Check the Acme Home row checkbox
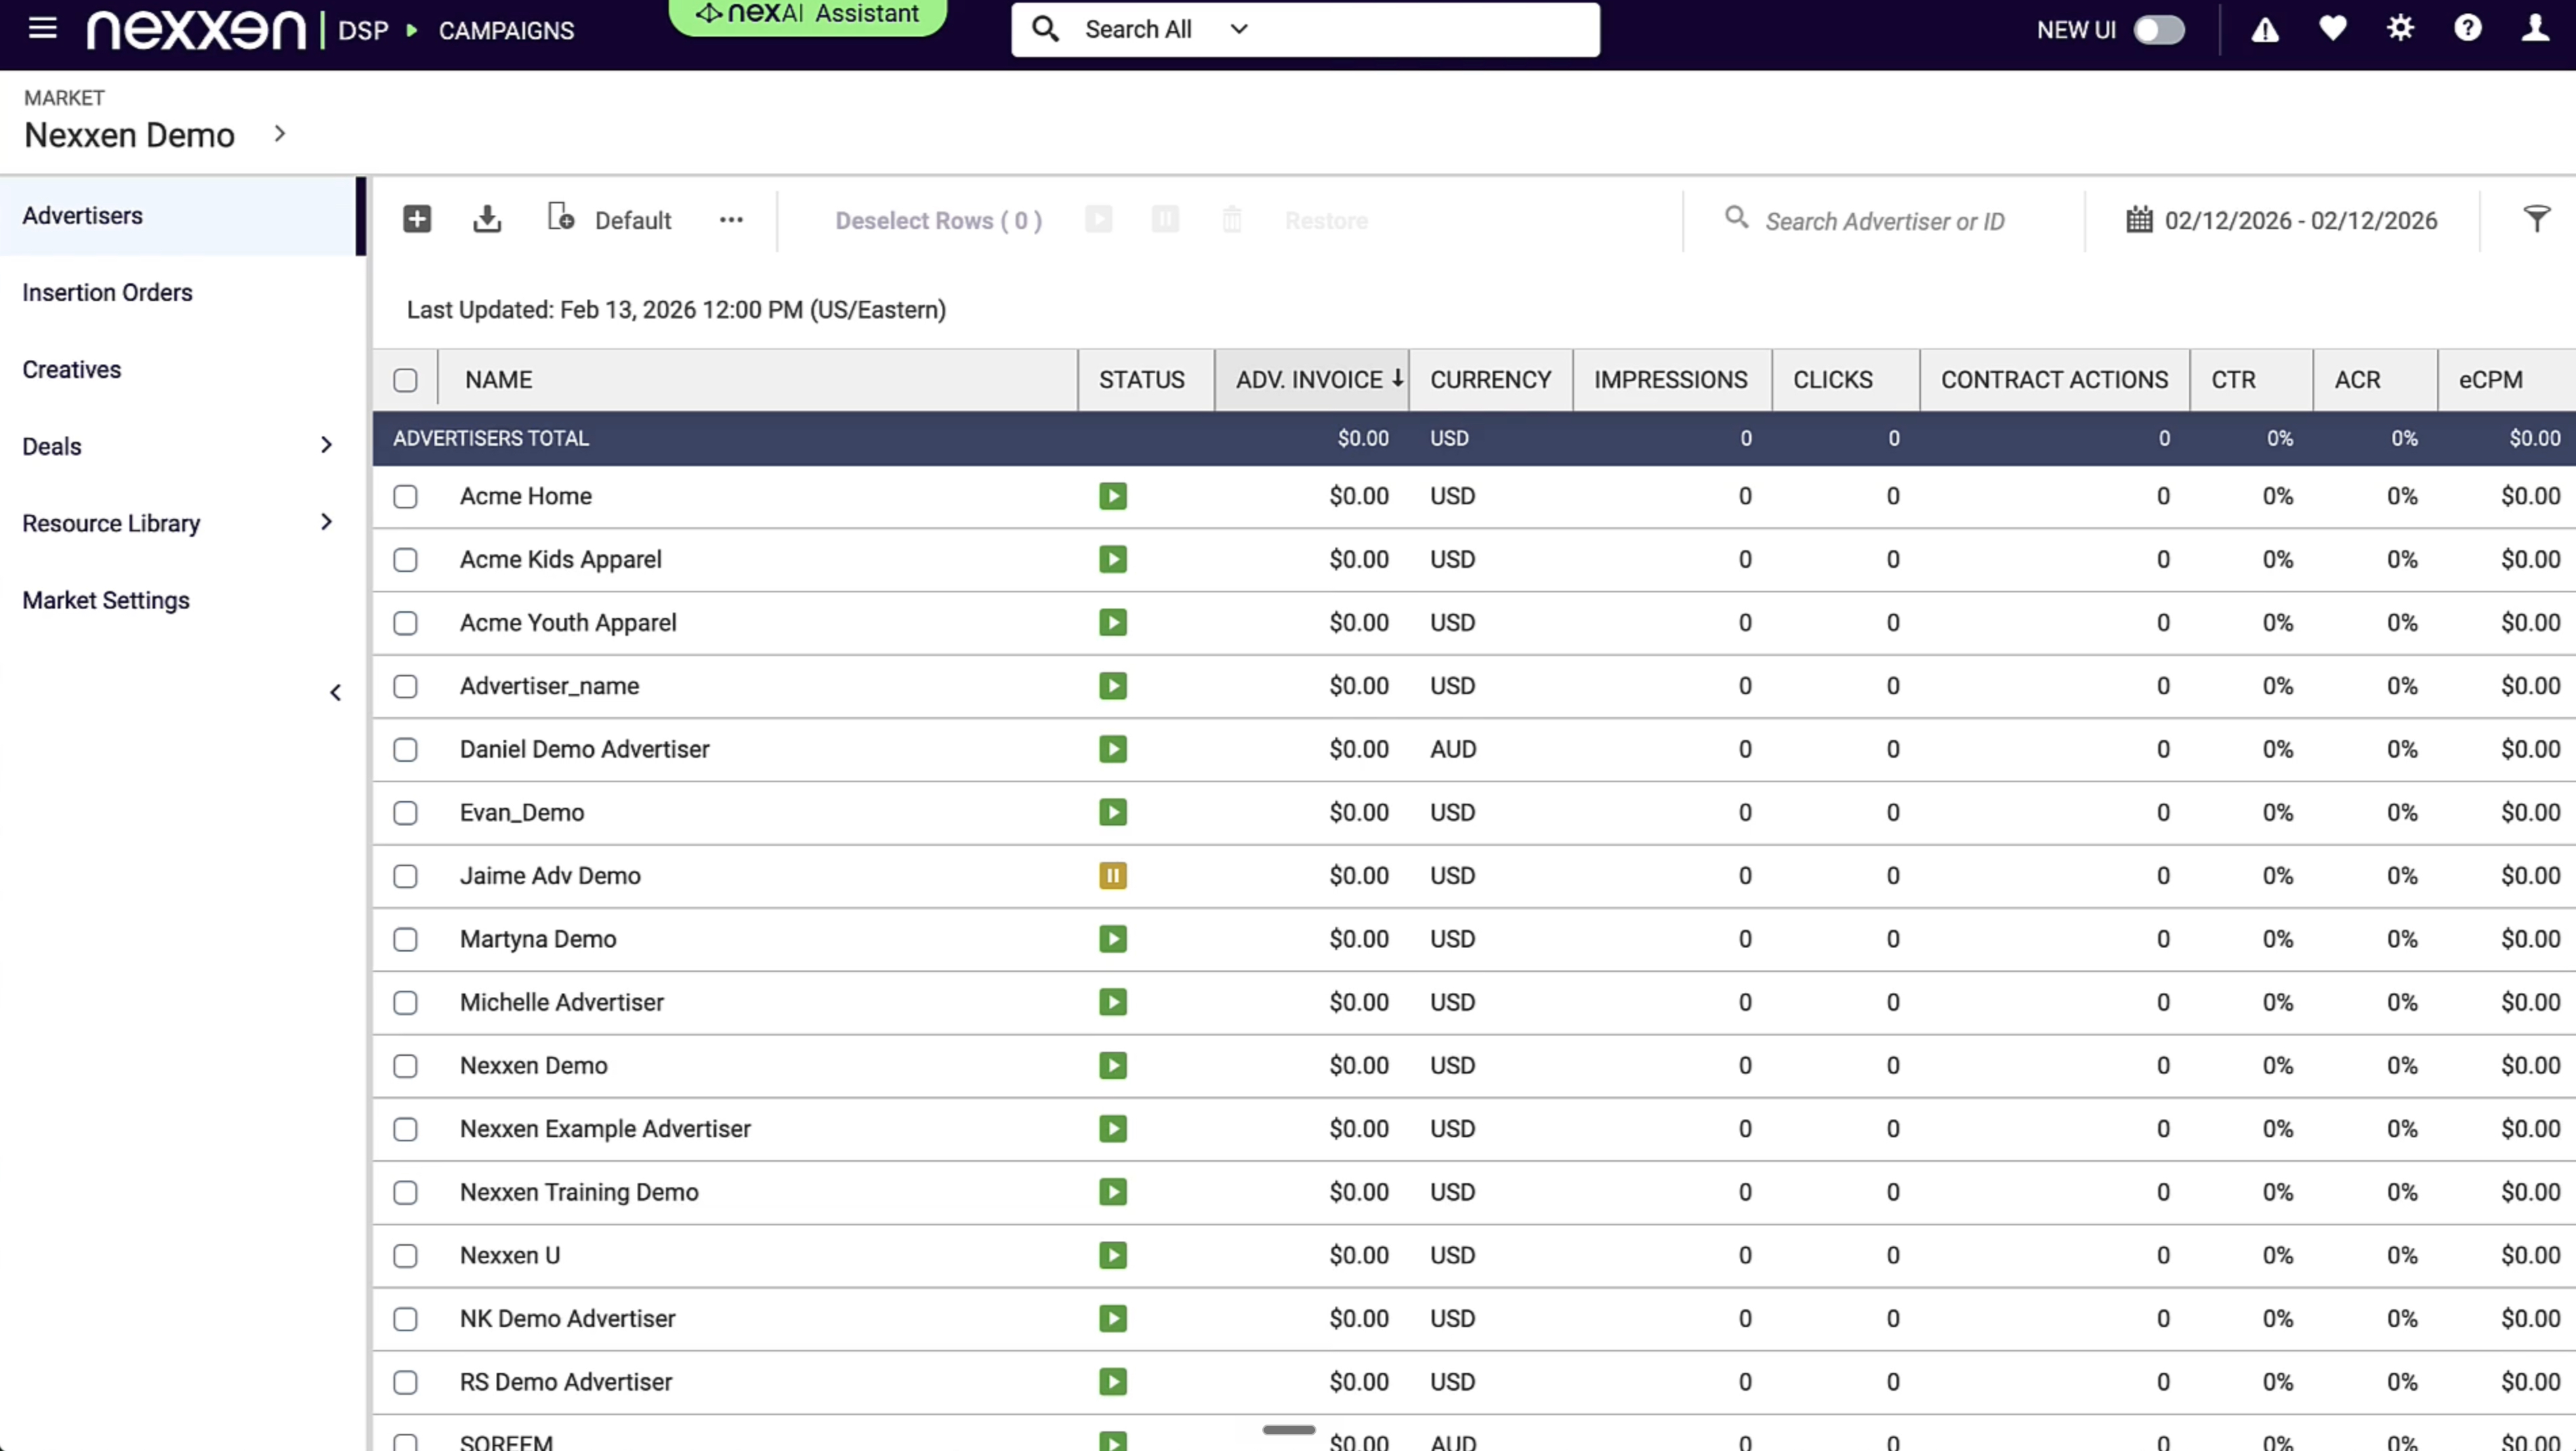This screenshot has width=2576, height=1451. pos(405,497)
